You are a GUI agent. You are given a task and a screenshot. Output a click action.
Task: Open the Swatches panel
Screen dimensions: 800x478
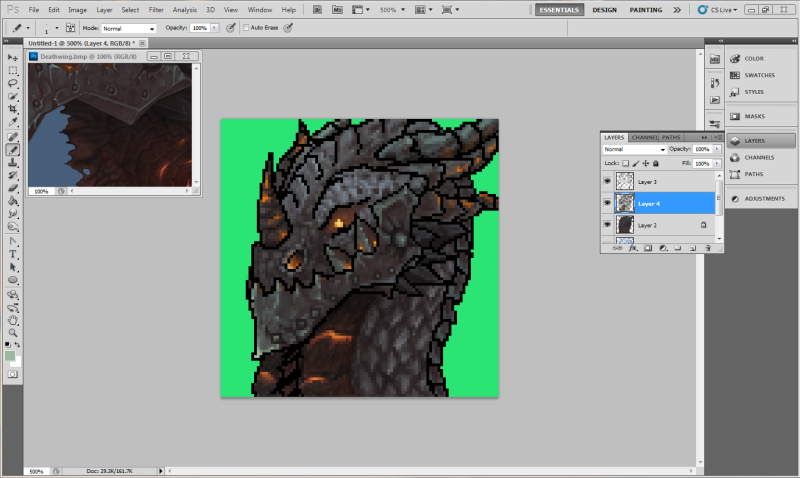pos(761,75)
